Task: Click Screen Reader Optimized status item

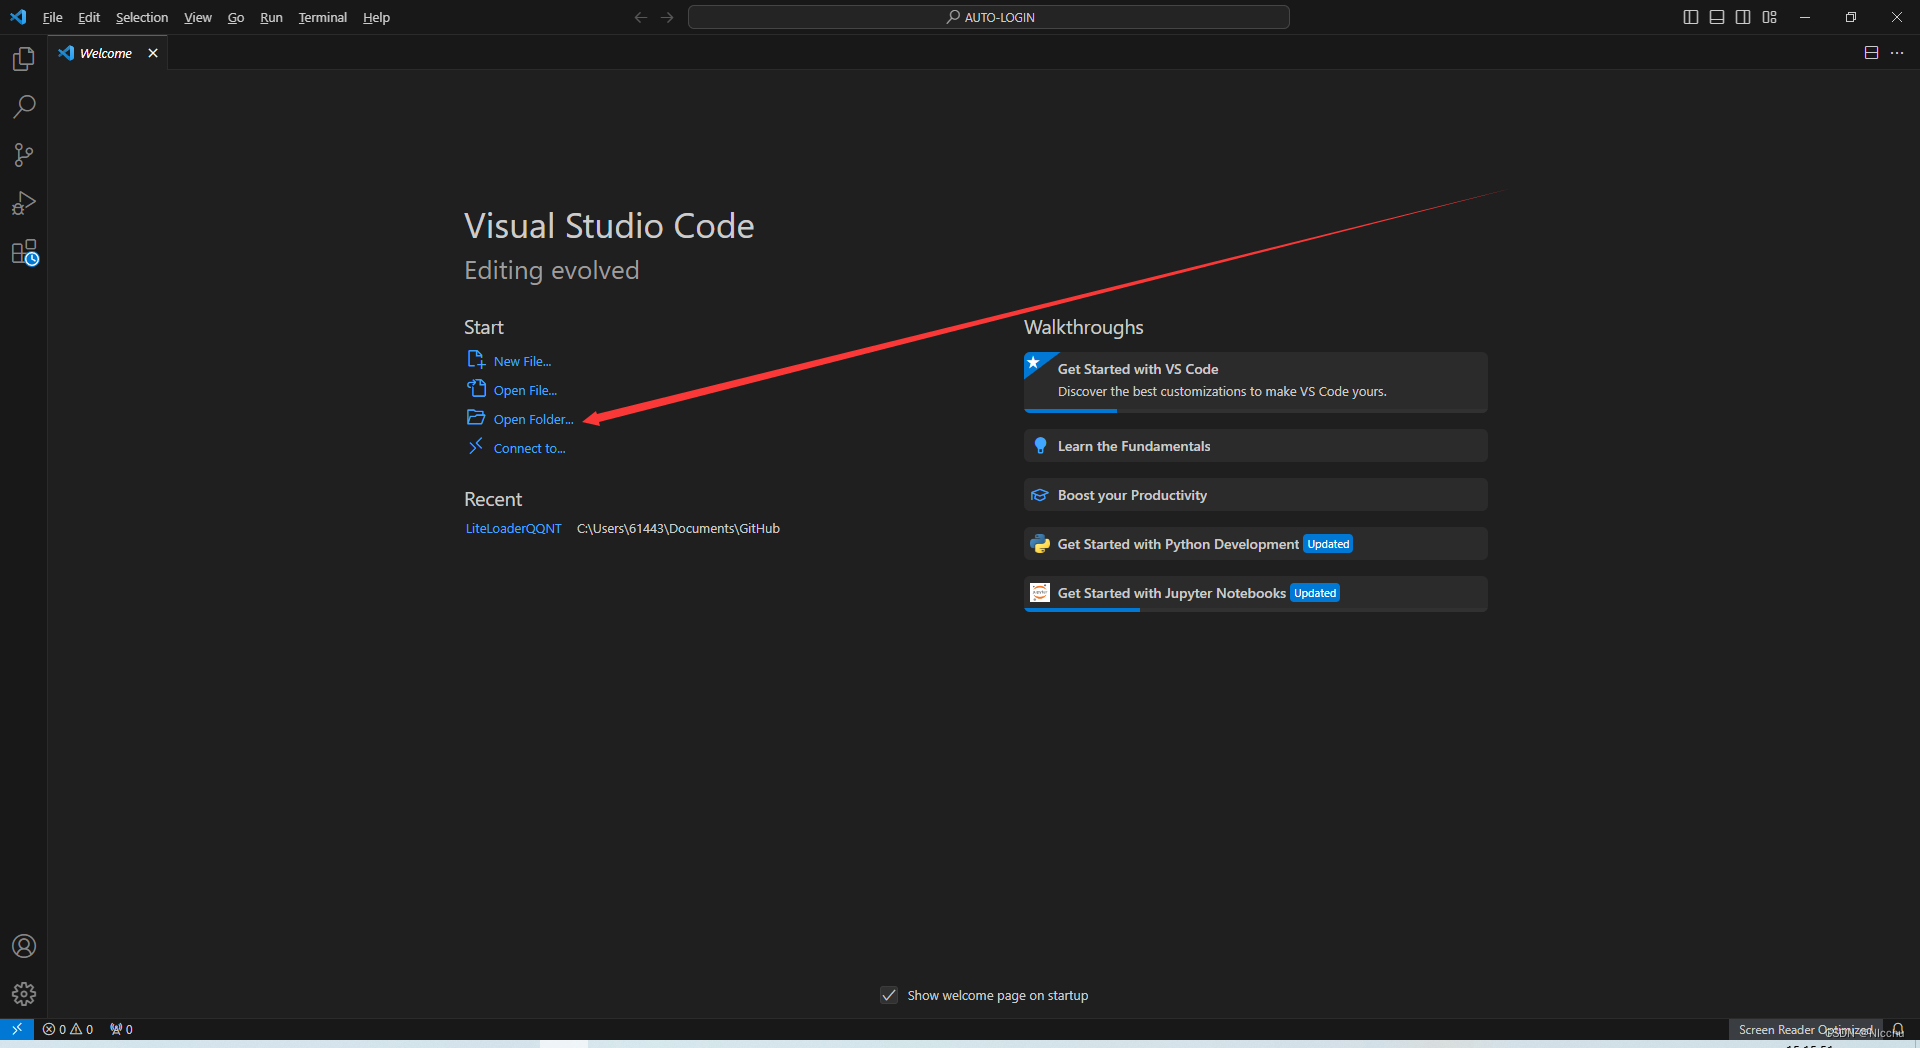Action: (1805, 1029)
